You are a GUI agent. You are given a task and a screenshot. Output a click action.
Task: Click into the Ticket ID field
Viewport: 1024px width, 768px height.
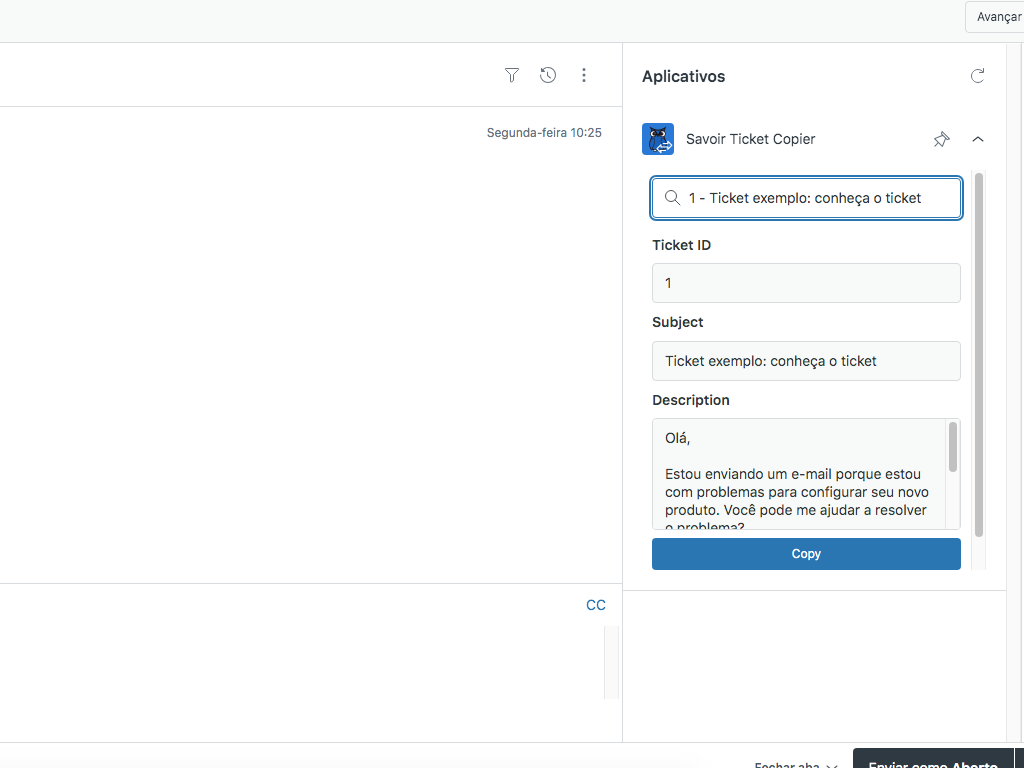point(806,283)
